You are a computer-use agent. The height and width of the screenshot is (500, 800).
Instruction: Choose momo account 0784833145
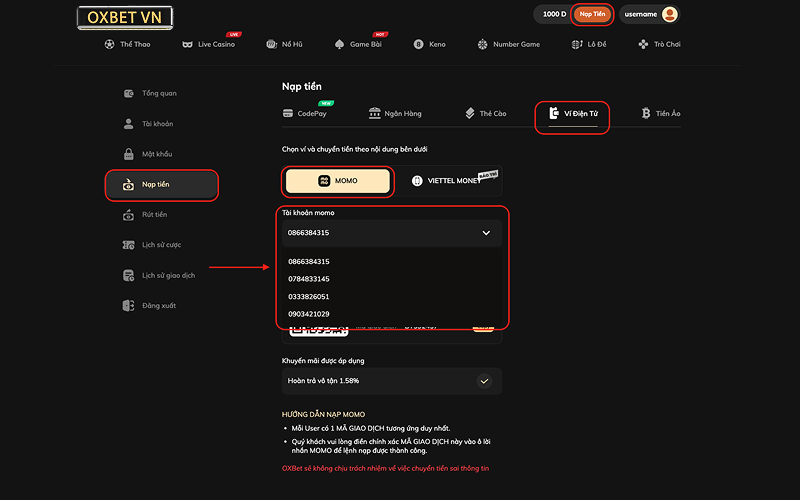tap(309, 279)
